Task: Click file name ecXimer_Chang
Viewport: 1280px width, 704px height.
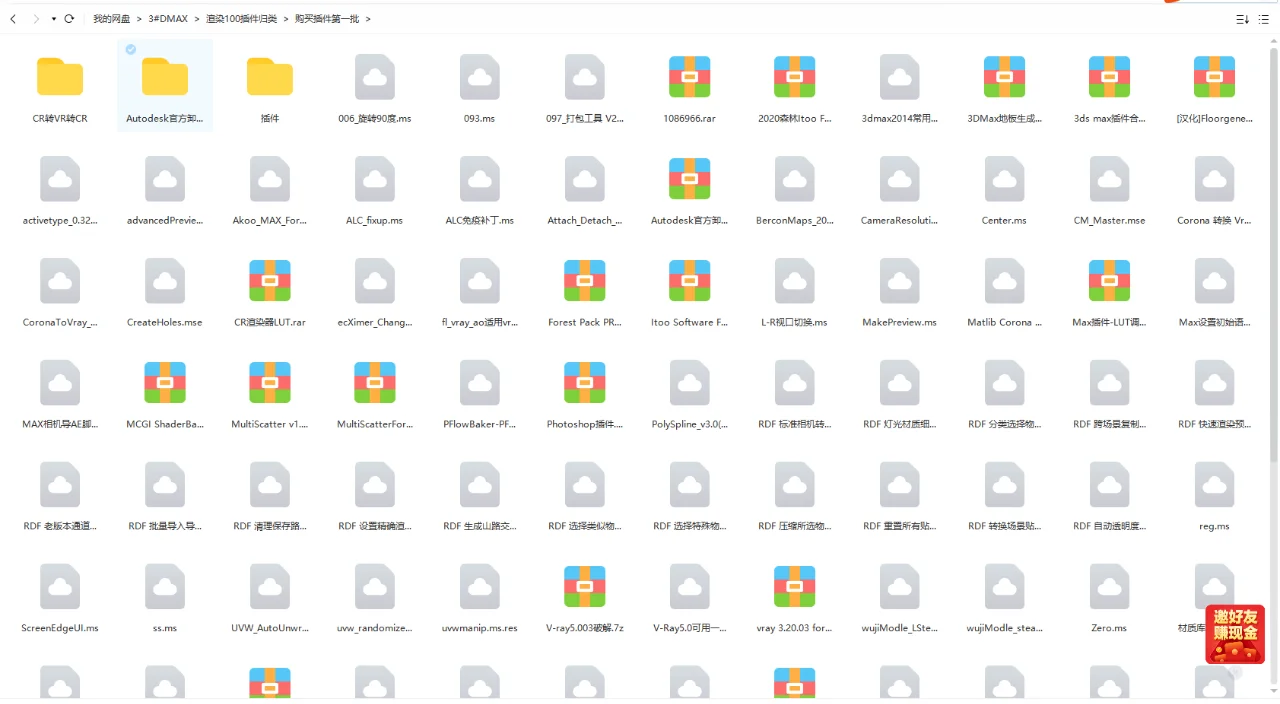Action: (x=375, y=322)
